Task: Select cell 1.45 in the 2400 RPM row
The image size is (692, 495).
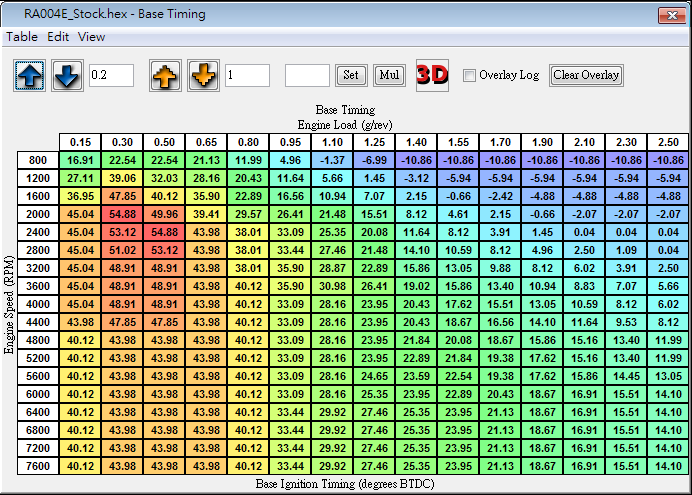Action: (542, 232)
